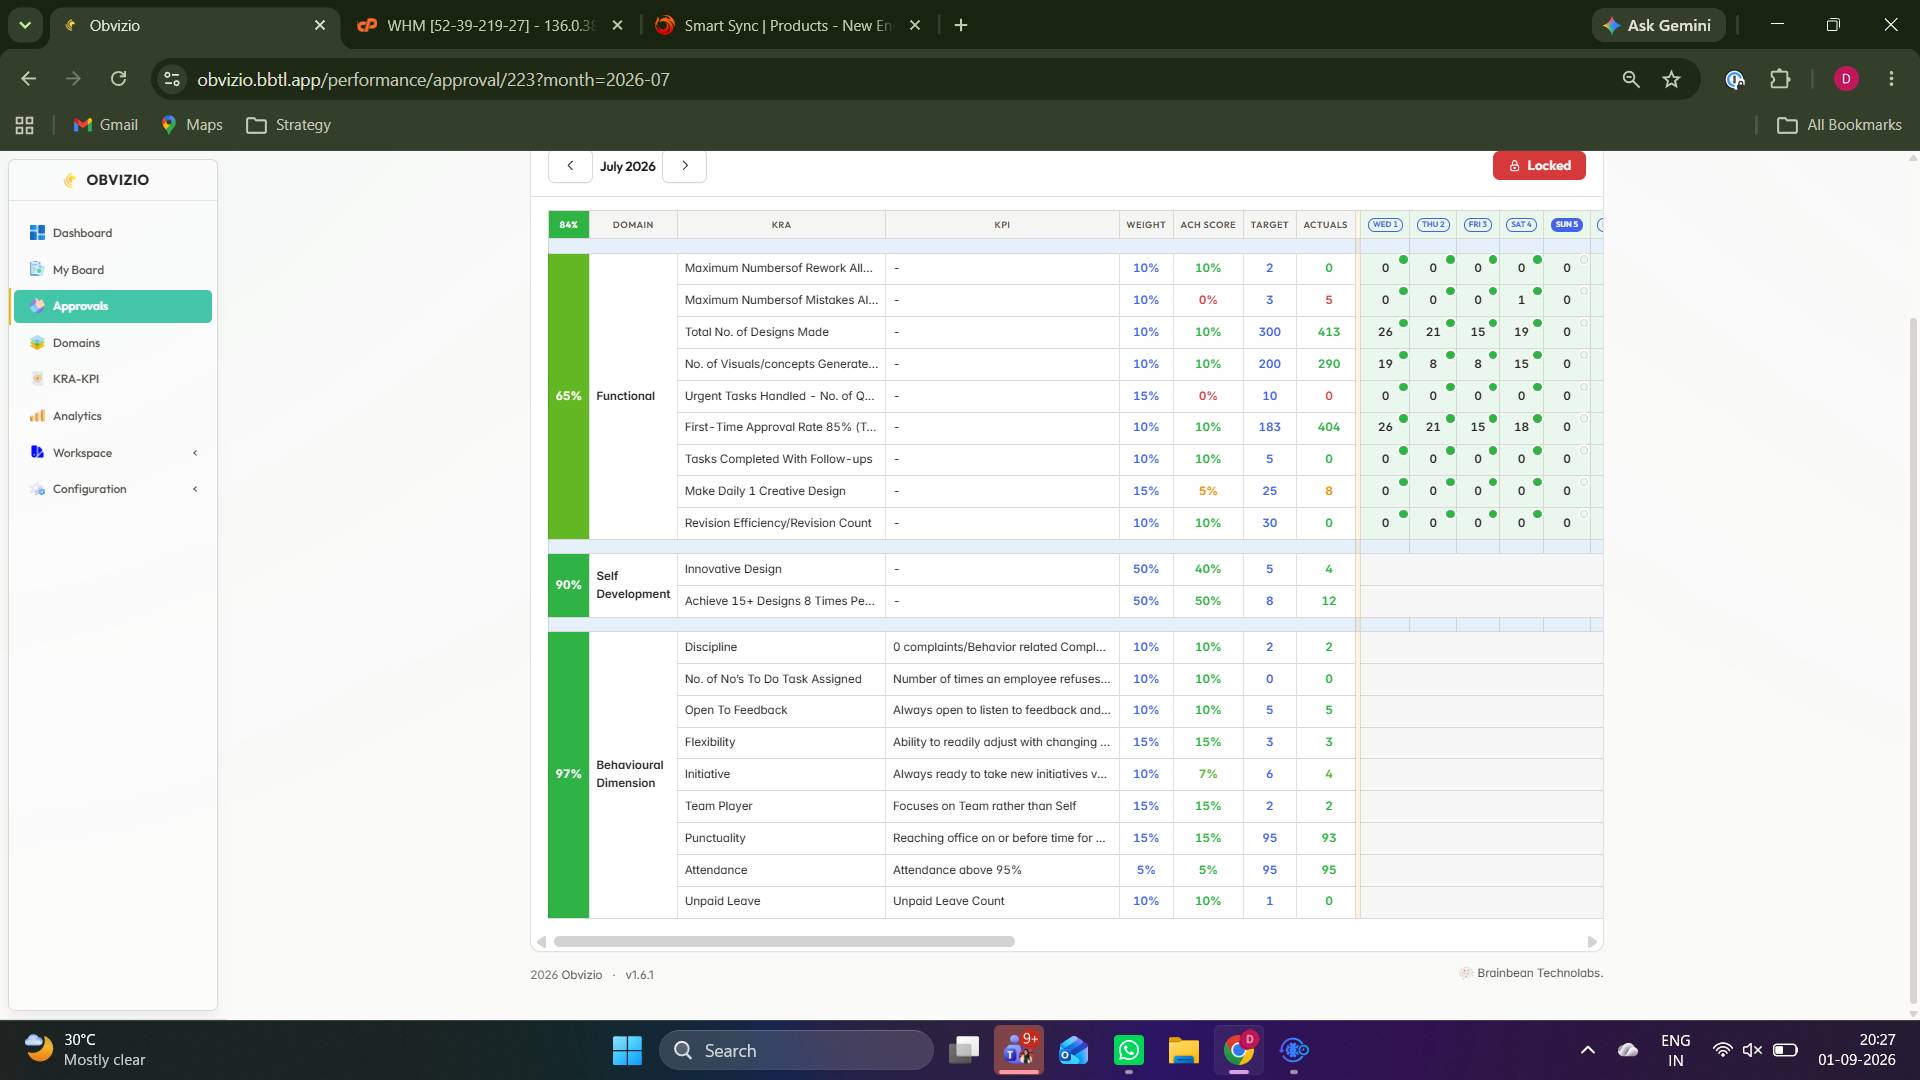Click the browser address bar URL

tap(433, 79)
